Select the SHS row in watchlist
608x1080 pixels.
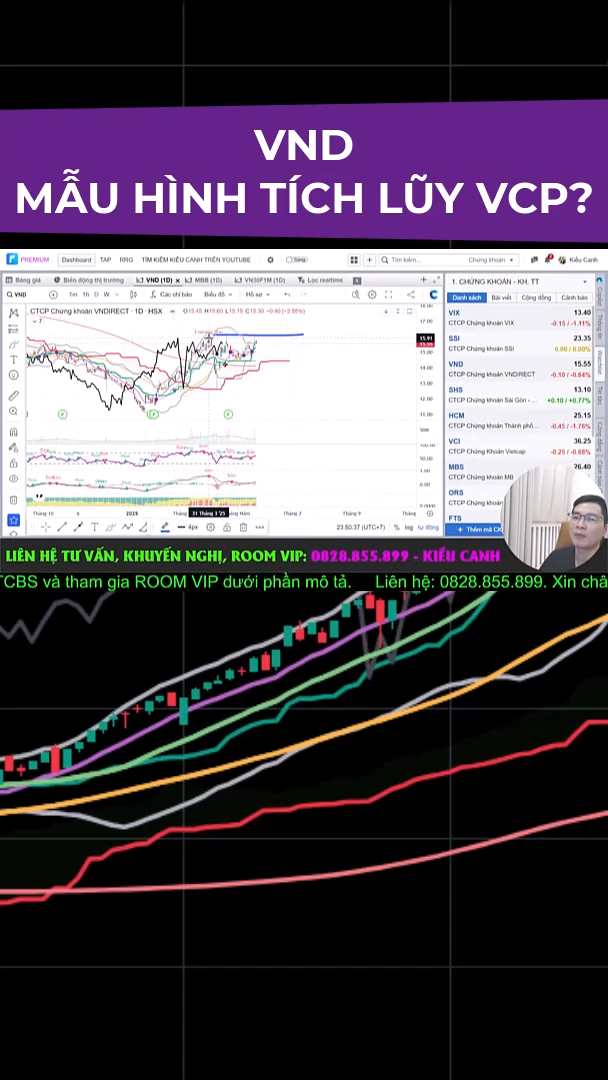click(x=520, y=395)
